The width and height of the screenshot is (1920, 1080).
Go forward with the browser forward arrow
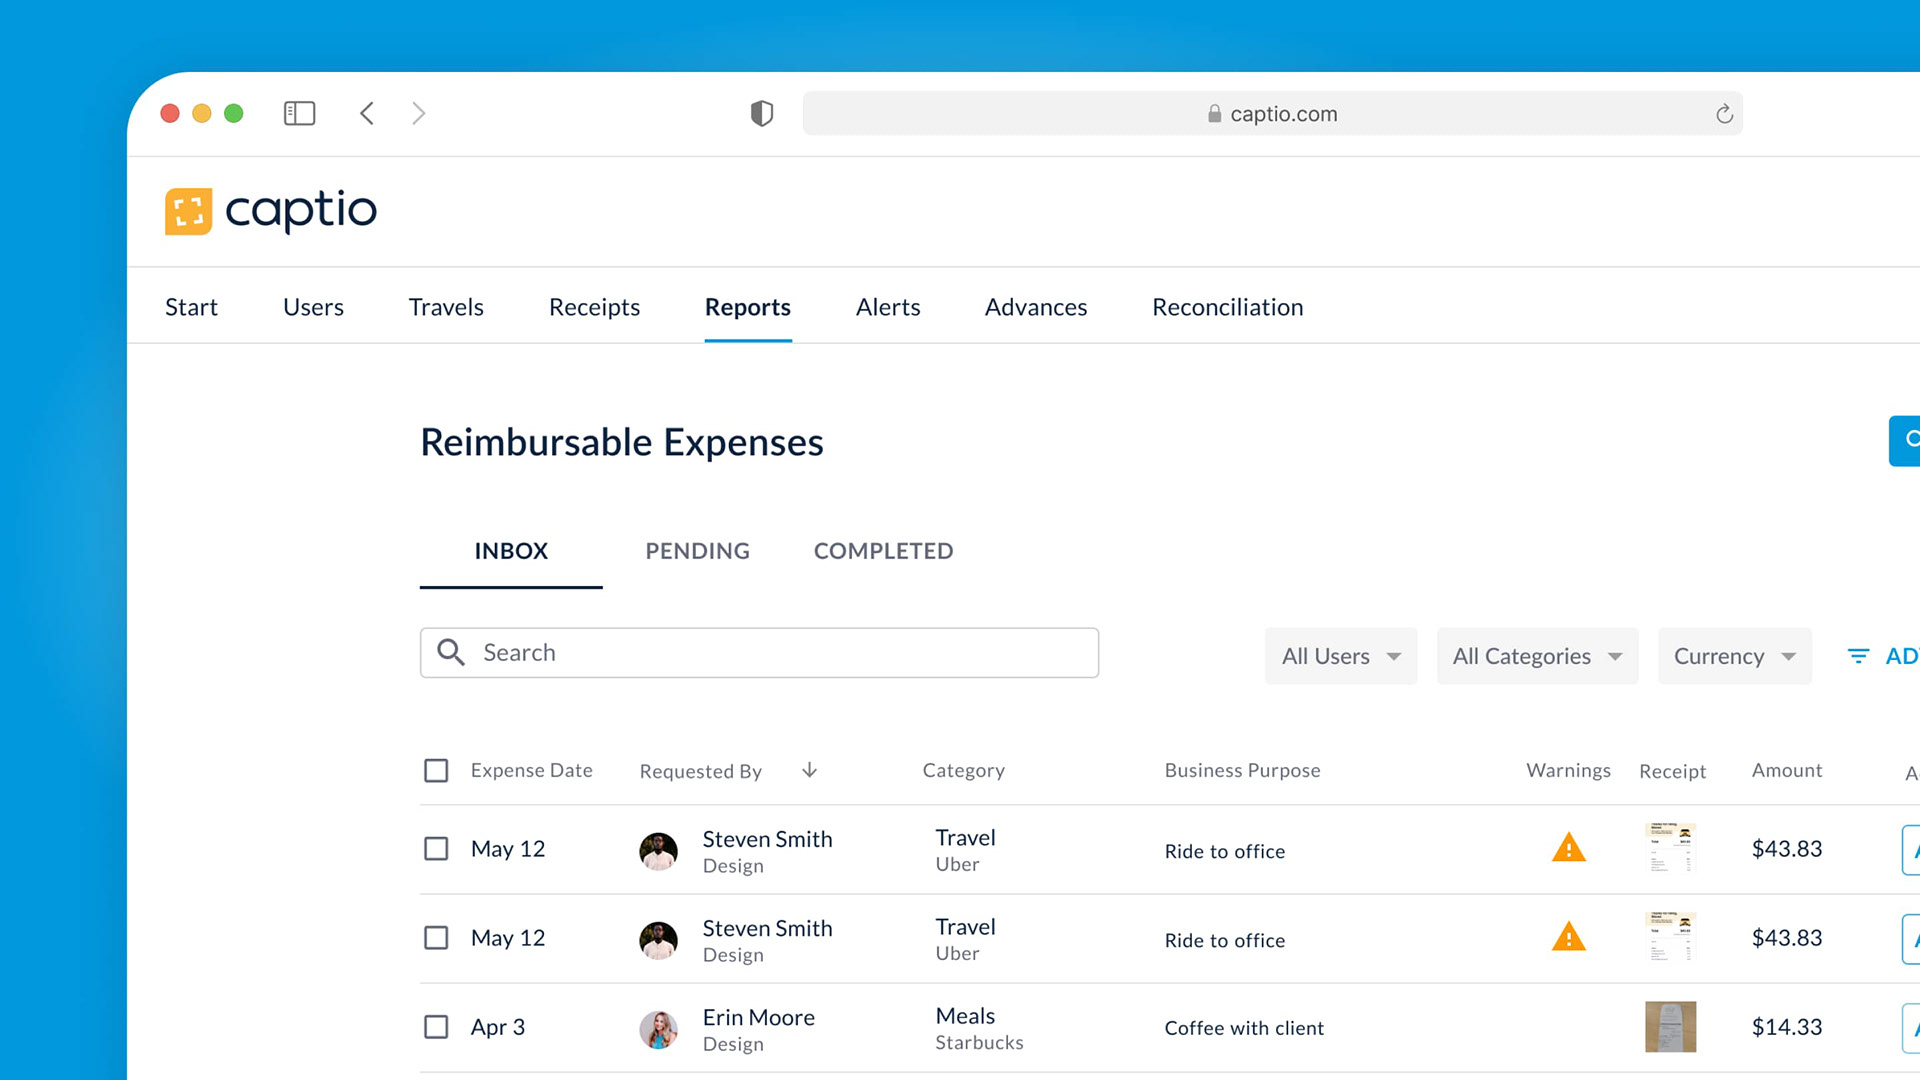pyautogui.click(x=419, y=113)
